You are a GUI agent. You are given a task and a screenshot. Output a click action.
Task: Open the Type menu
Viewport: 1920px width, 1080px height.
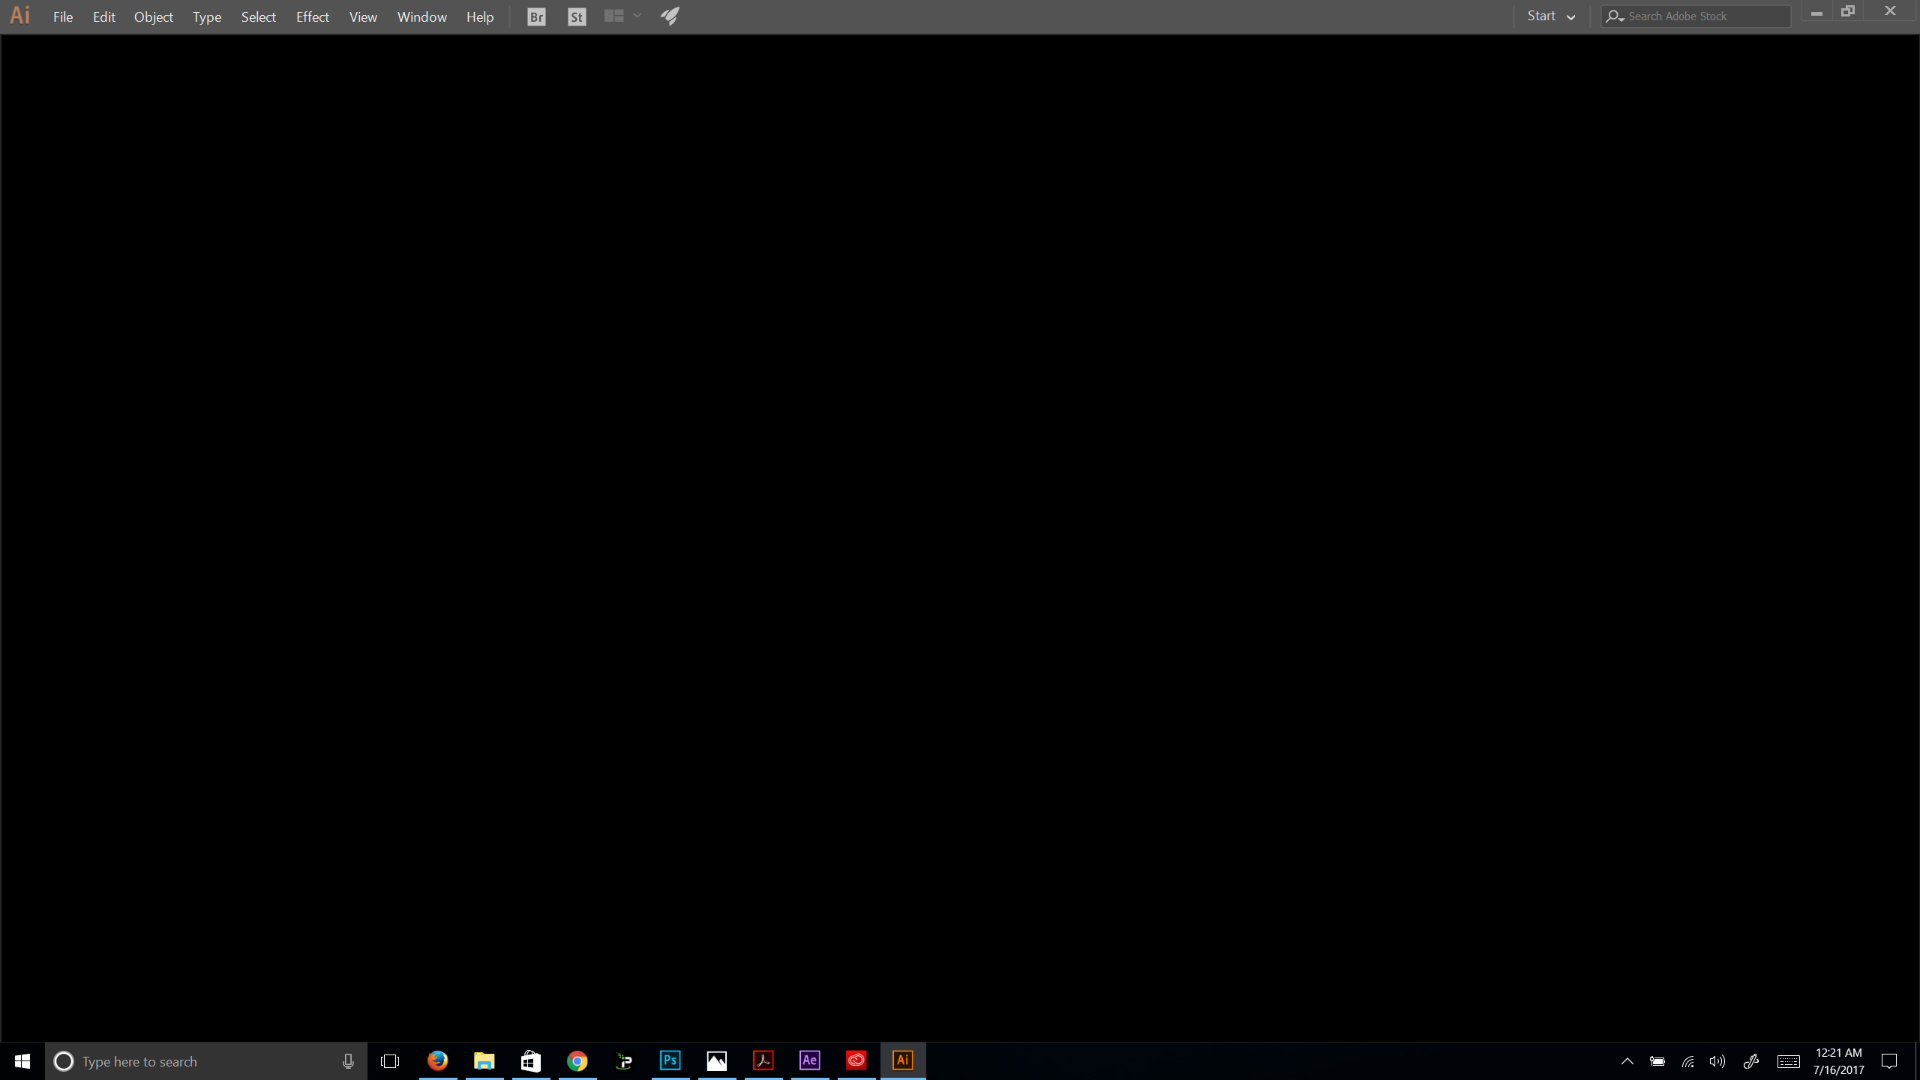point(207,17)
